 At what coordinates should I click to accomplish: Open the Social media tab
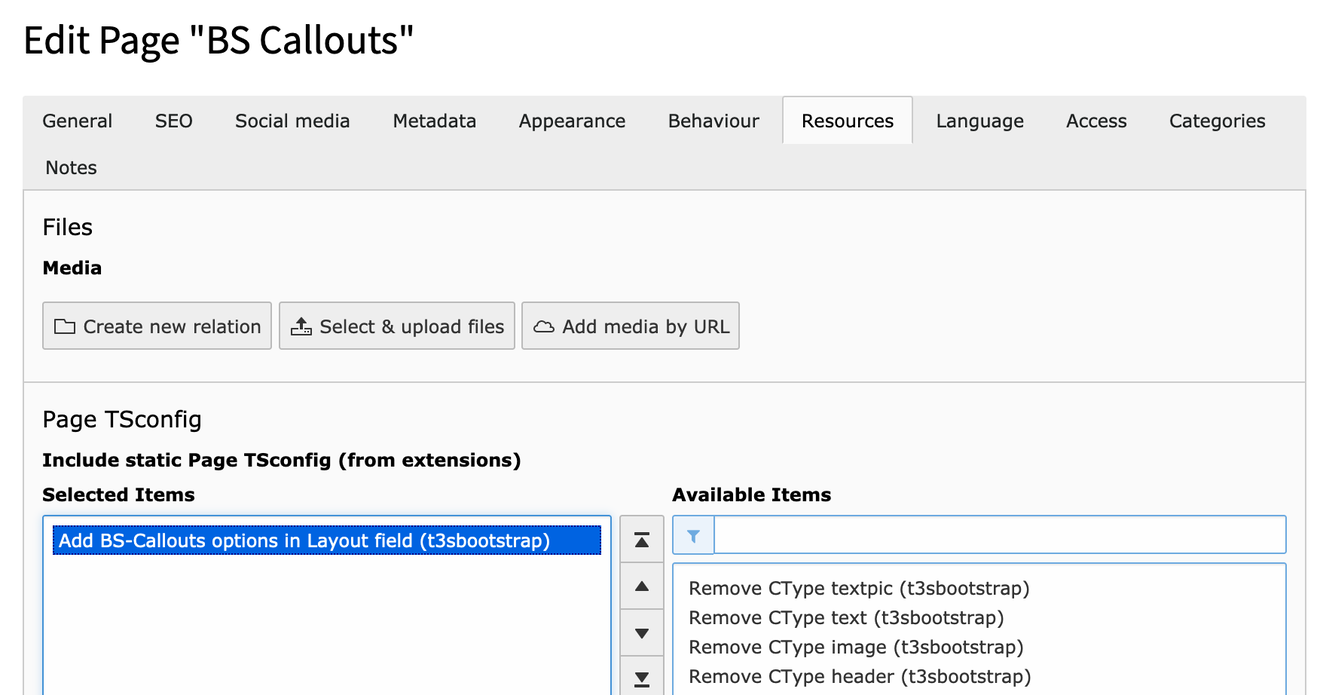292,121
